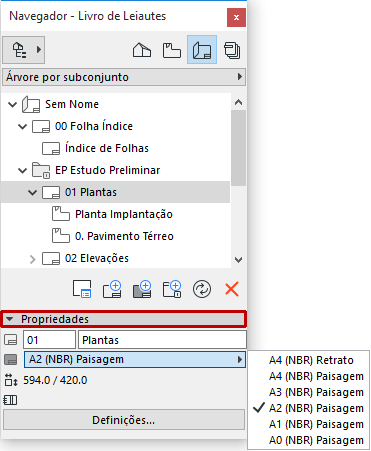
Task: Choose A3 (NBR) Paisagem from list
Action: click(x=316, y=392)
